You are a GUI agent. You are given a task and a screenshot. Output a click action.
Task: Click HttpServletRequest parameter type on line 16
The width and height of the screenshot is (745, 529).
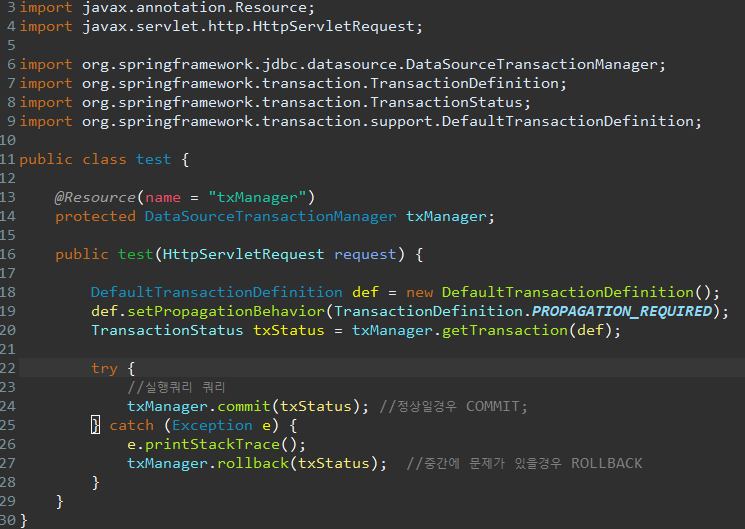243,254
